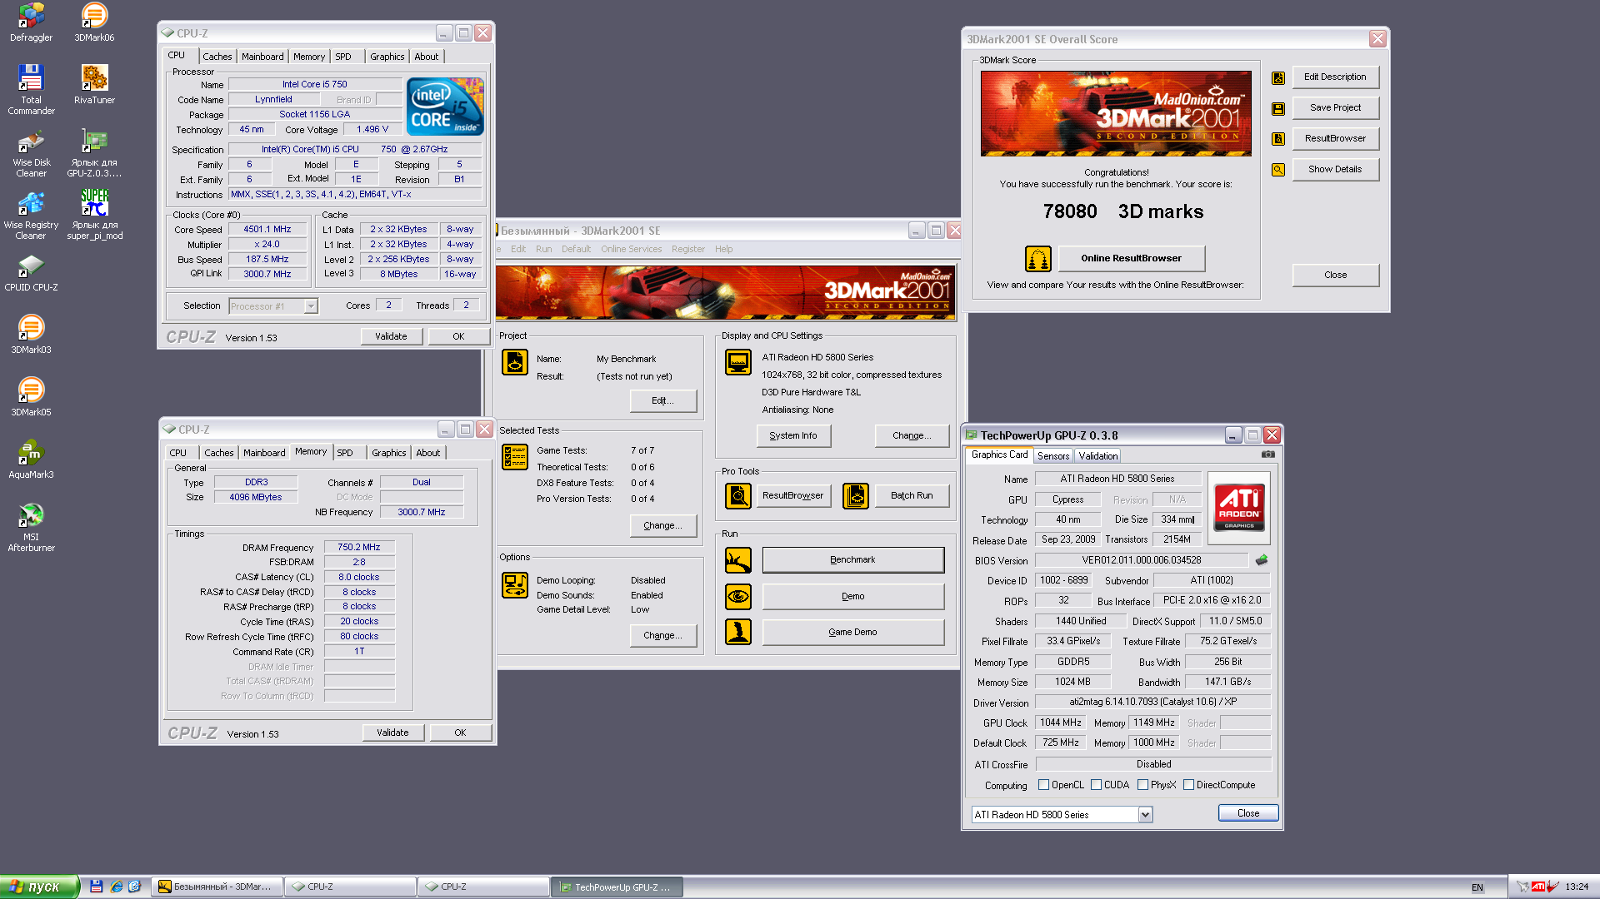Click the Game Demo icon
This screenshot has width=1600, height=899.
click(738, 632)
